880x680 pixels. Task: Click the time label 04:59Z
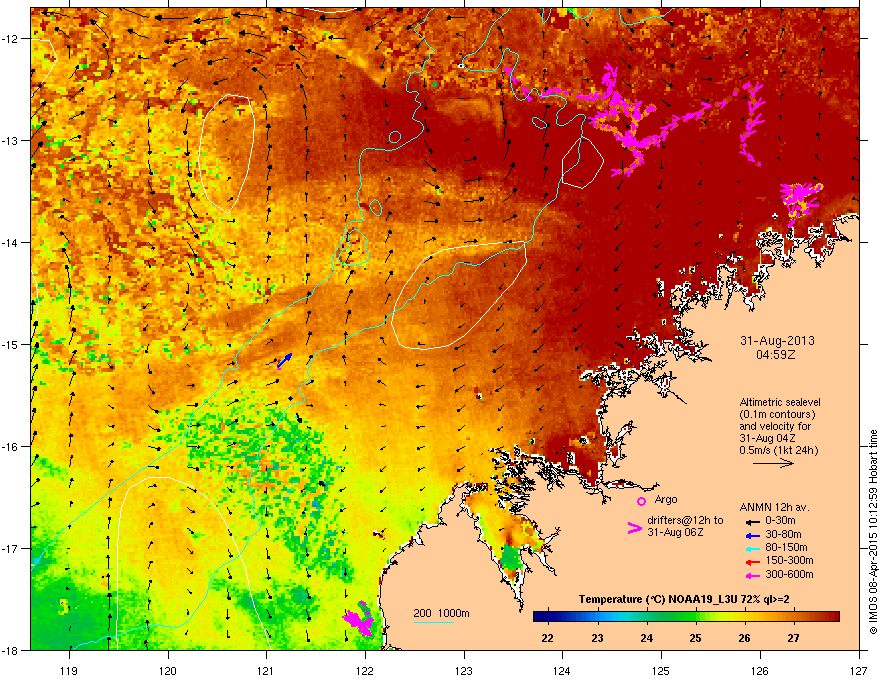click(776, 355)
